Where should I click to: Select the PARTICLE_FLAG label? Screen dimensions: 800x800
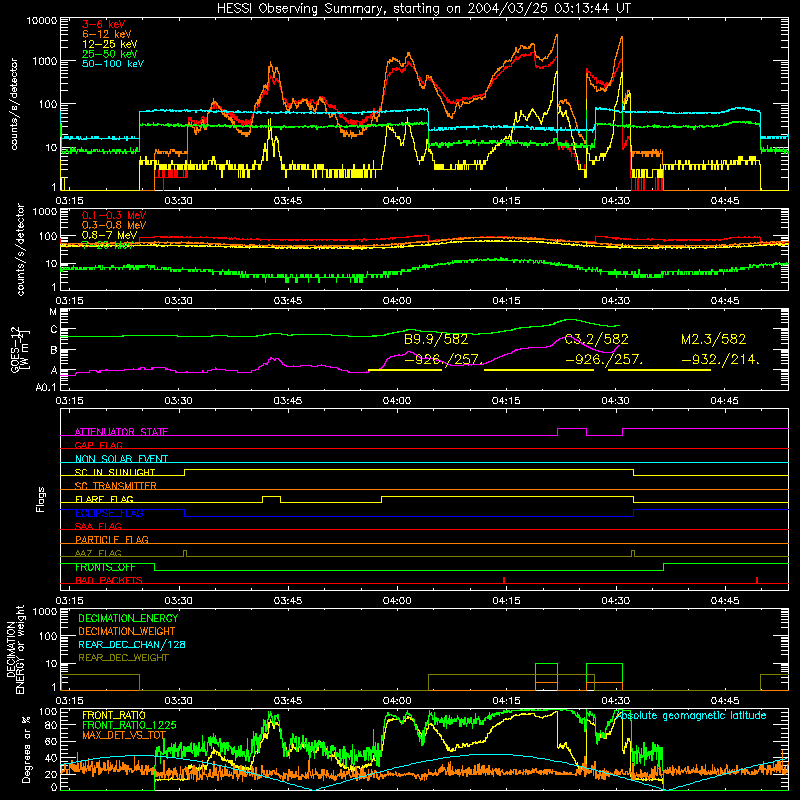tap(112, 539)
